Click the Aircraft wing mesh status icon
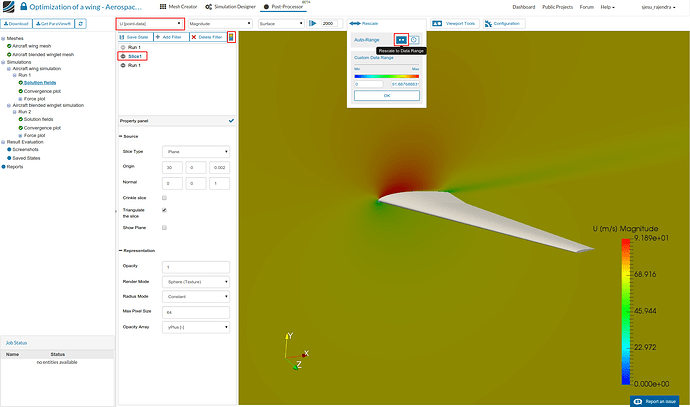 tap(9, 46)
